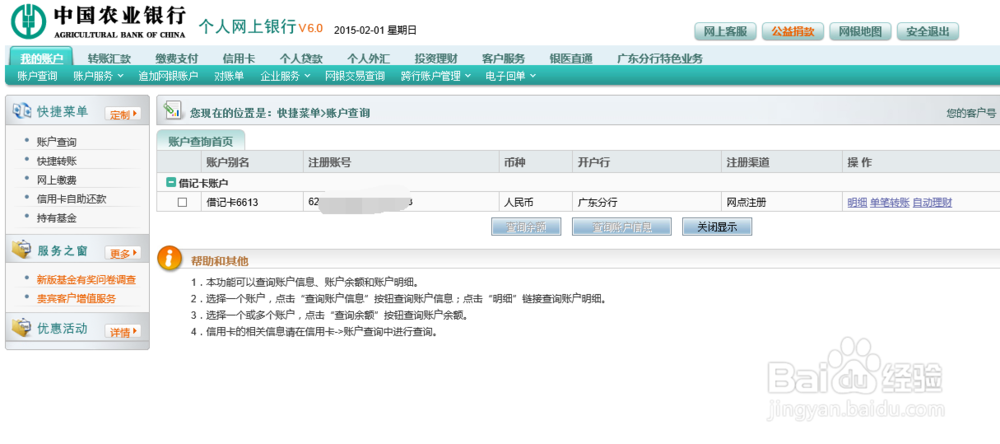Open the 自动理财 link
1000x444 pixels.
pos(932,203)
